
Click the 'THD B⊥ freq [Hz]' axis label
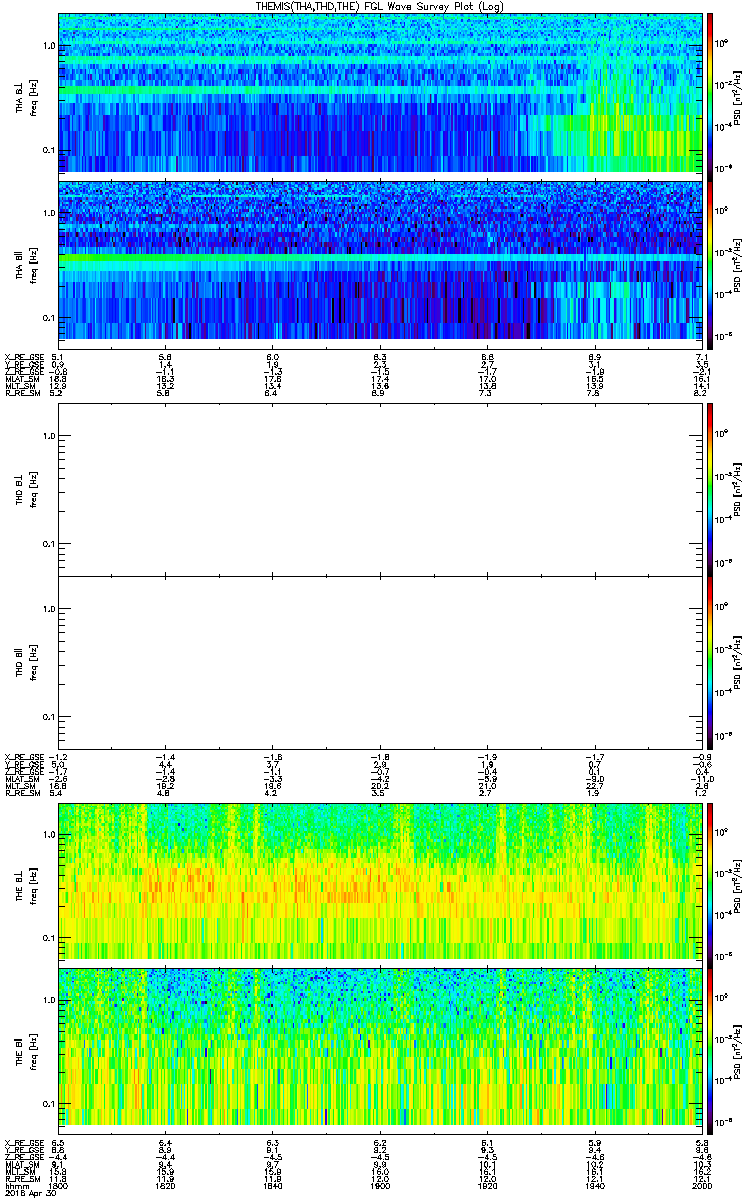click(x=25, y=489)
